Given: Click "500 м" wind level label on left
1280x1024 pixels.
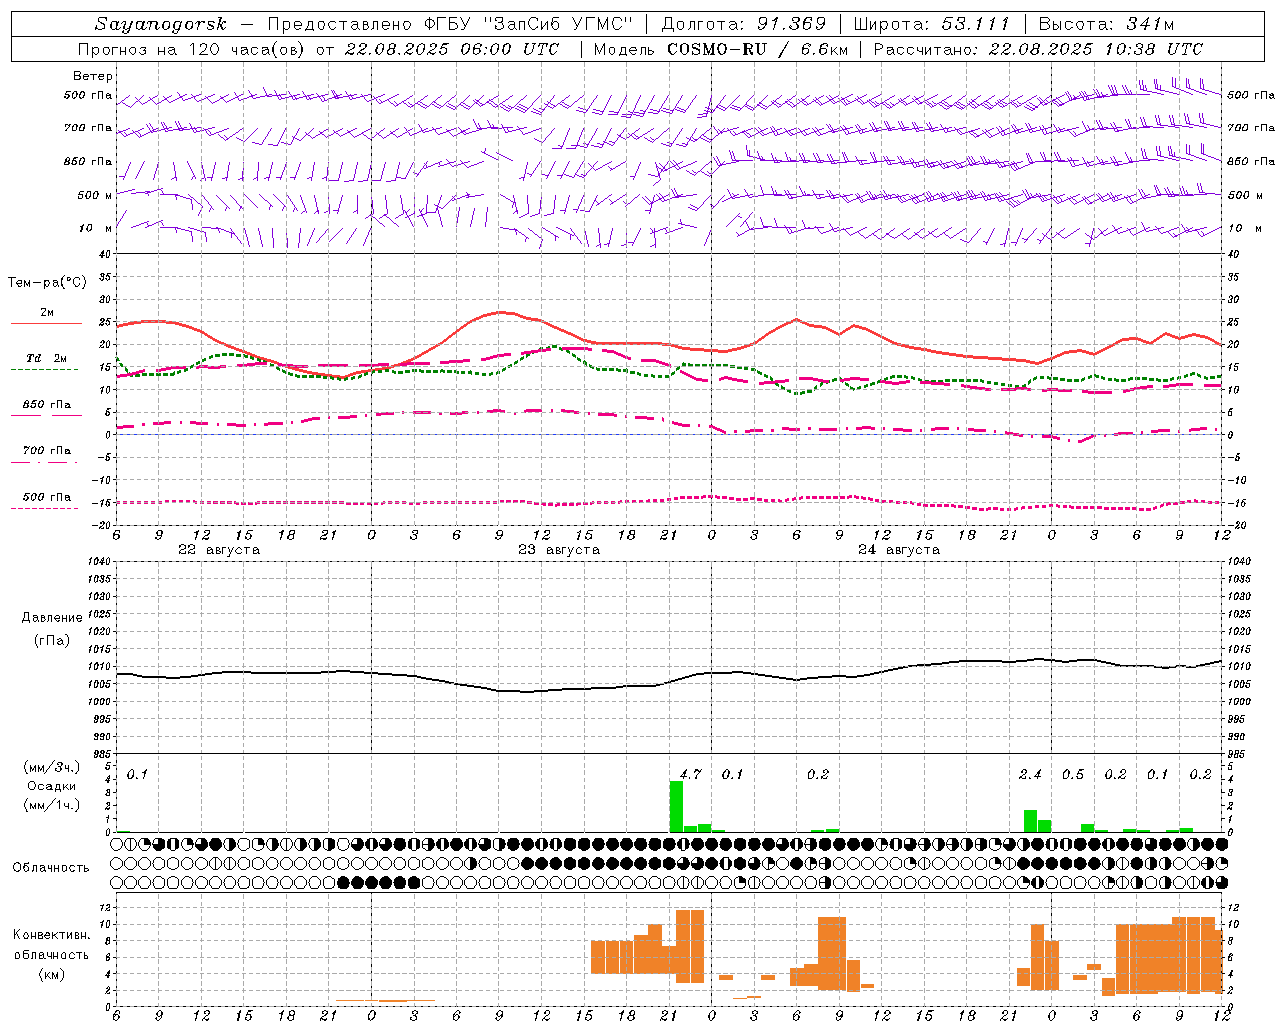Looking at the screenshot, I should point(95,195).
